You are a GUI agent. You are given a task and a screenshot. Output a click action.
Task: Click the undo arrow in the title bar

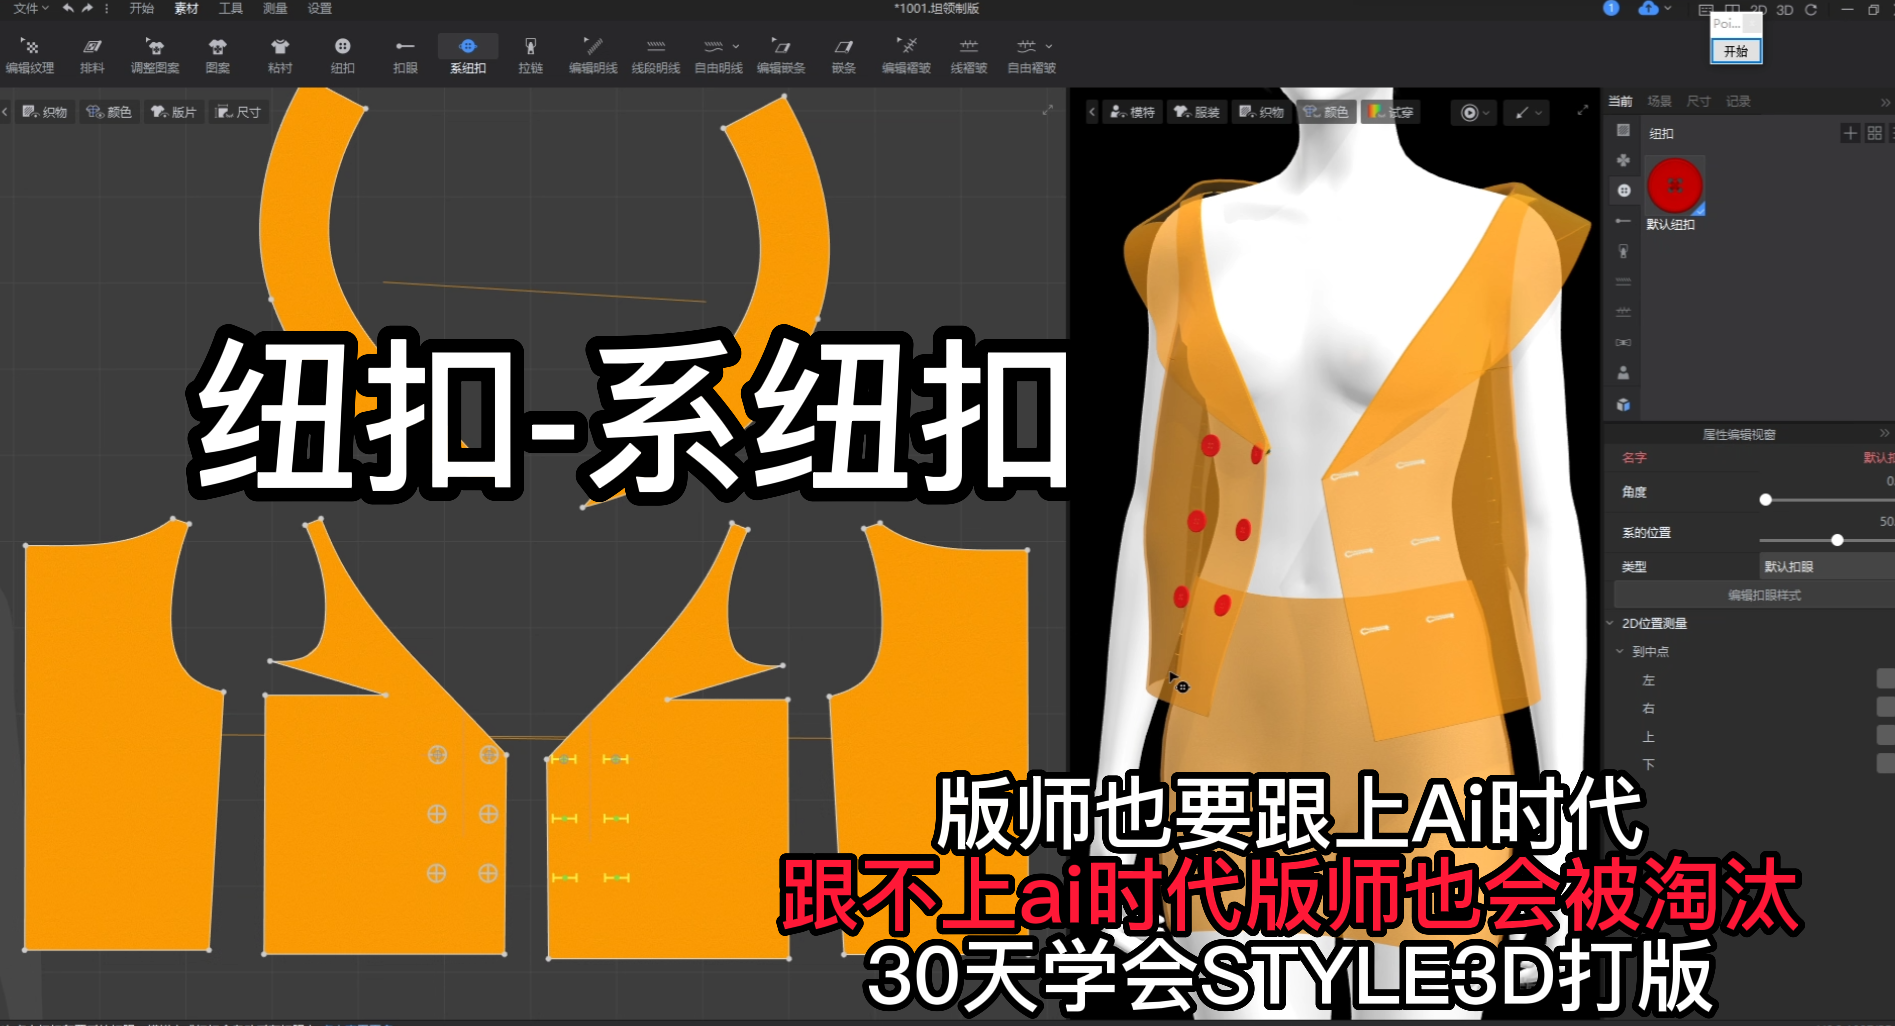(68, 8)
